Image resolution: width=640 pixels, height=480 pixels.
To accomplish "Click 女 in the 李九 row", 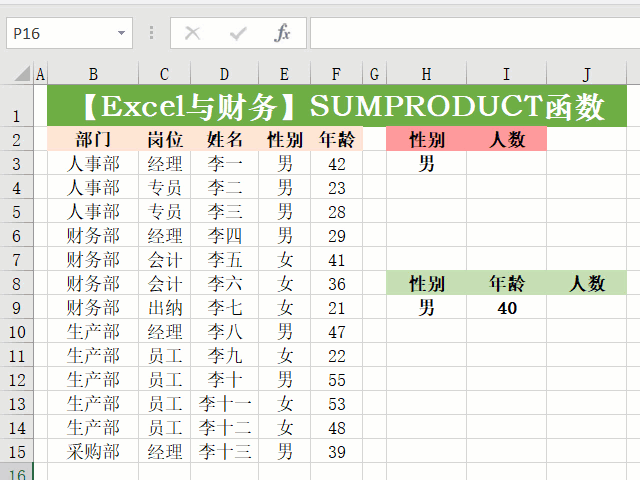I will tap(284, 355).
